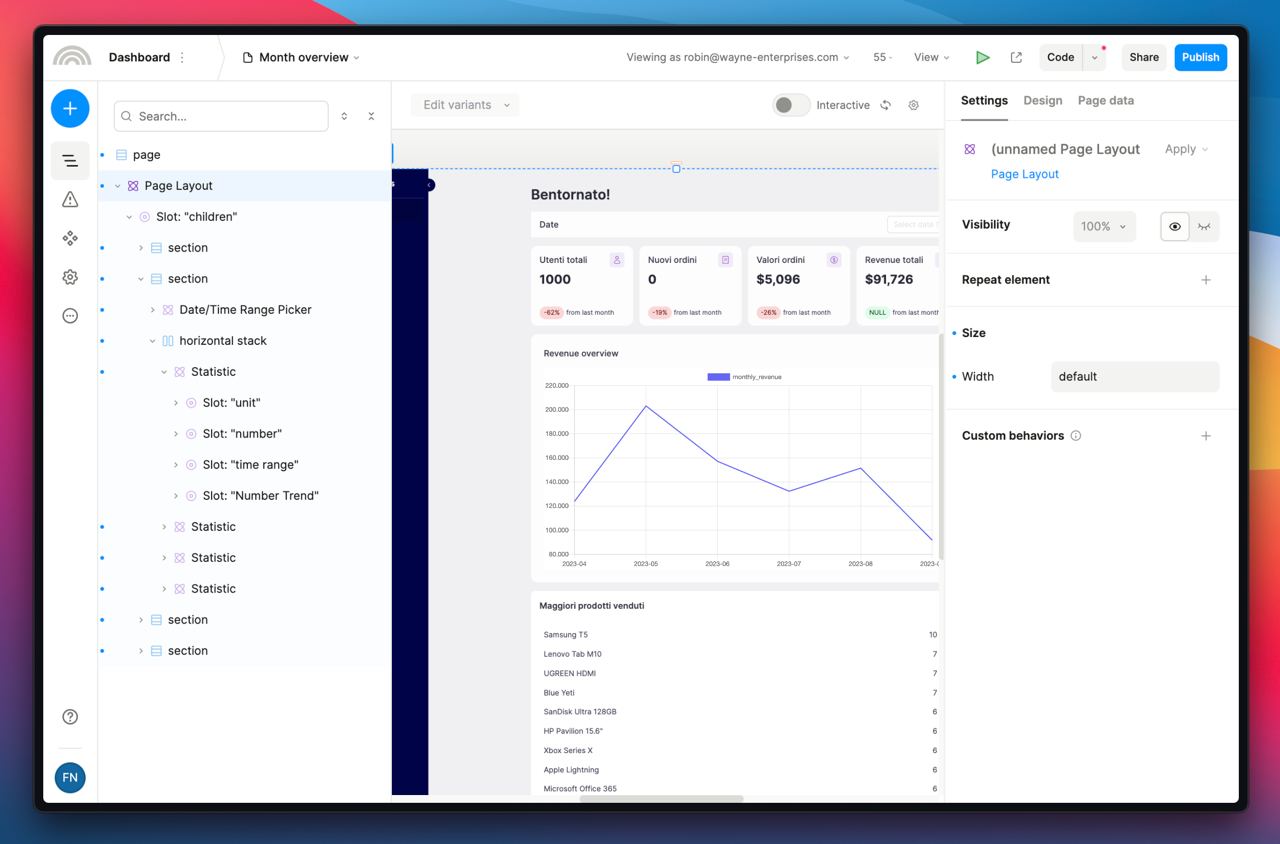Set element visible with eye icon
The image size is (1280, 844).
tap(1175, 227)
